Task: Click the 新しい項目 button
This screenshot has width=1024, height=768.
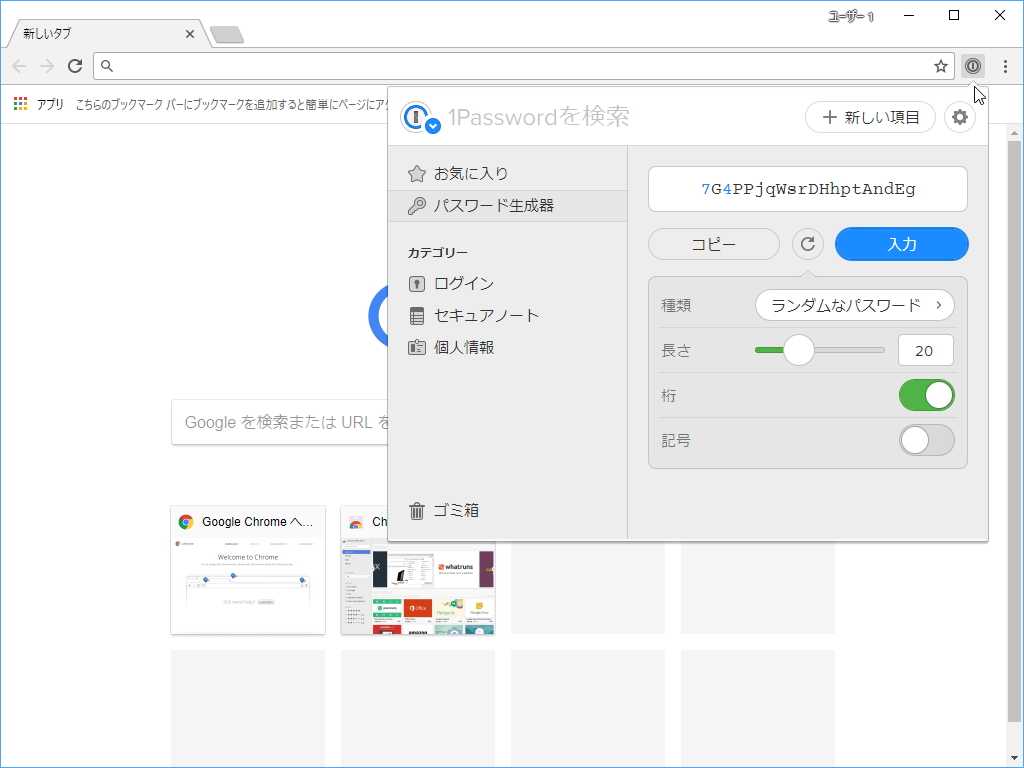Action: coord(870,117)
